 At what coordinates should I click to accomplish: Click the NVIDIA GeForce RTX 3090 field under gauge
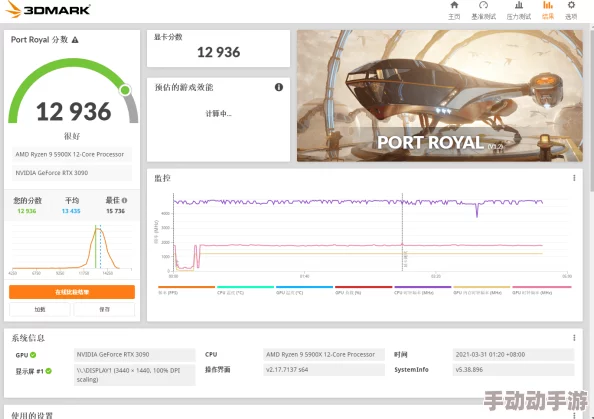72,173
